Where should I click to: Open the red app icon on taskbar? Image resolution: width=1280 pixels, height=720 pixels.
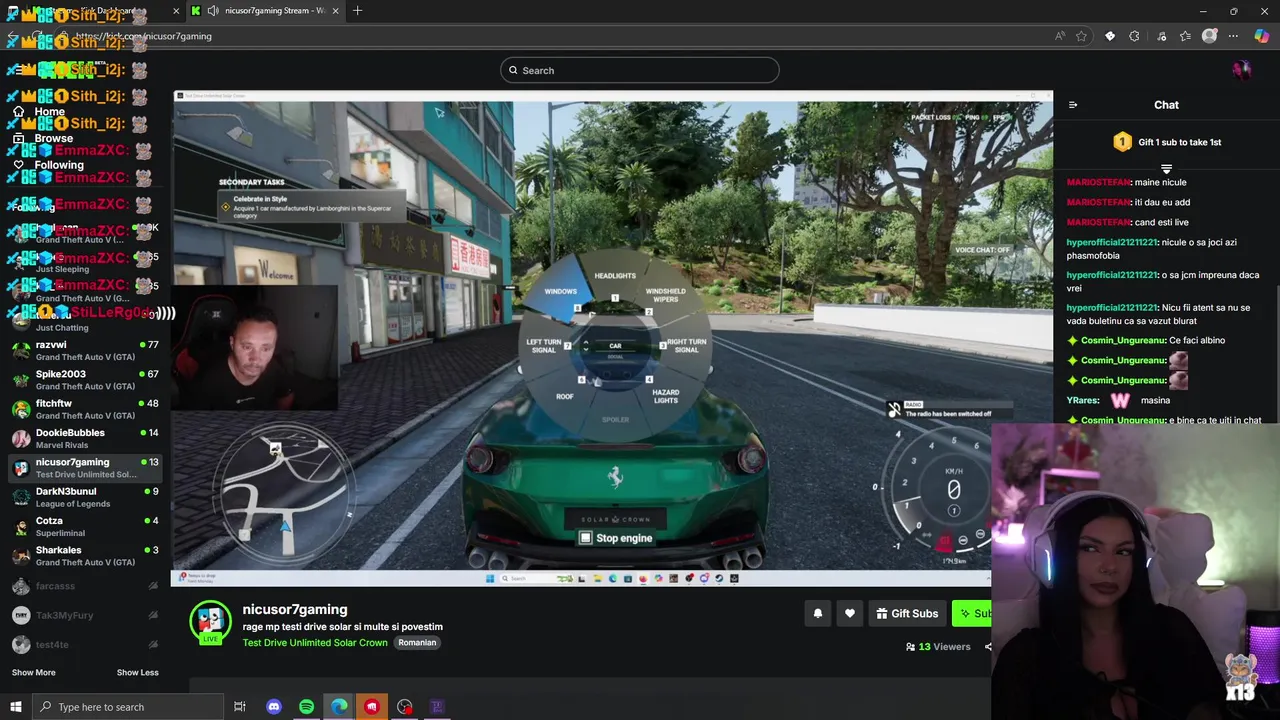(x=372, y=707)
